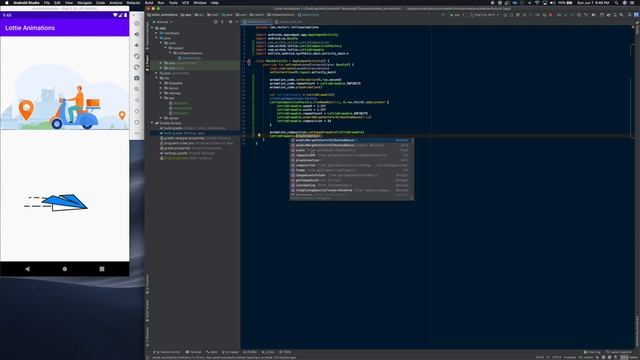Click the paper plane animation in emulator

click(x=56, y=202)
